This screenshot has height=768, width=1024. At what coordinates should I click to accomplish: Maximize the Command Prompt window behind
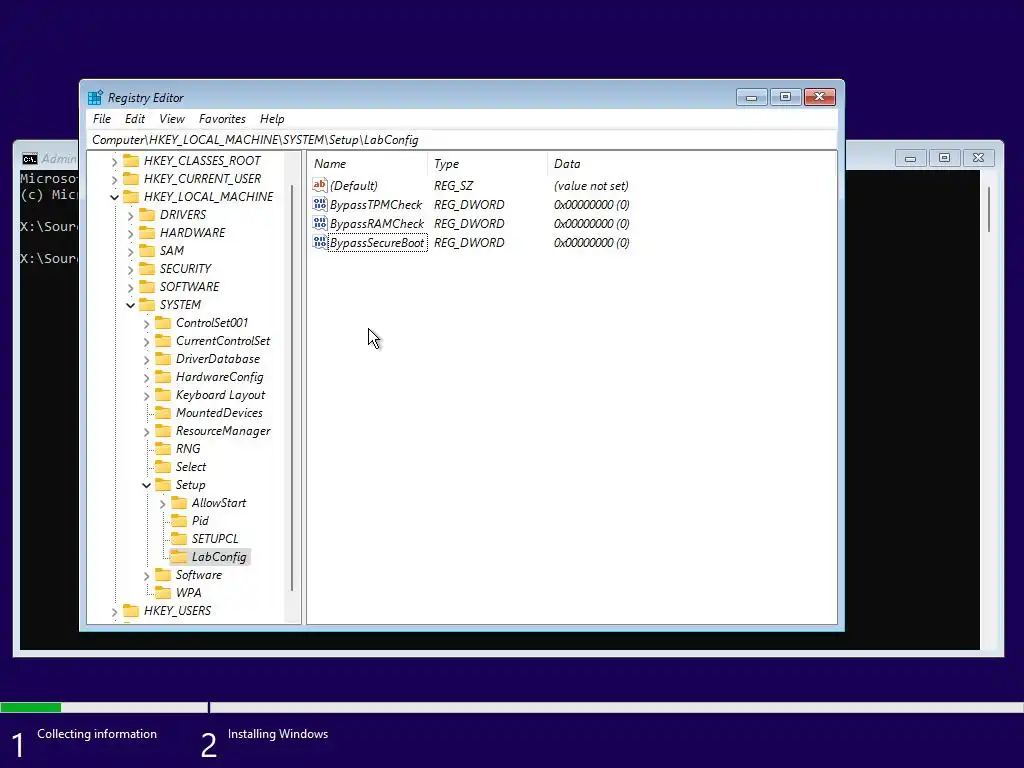coord(944,157)
